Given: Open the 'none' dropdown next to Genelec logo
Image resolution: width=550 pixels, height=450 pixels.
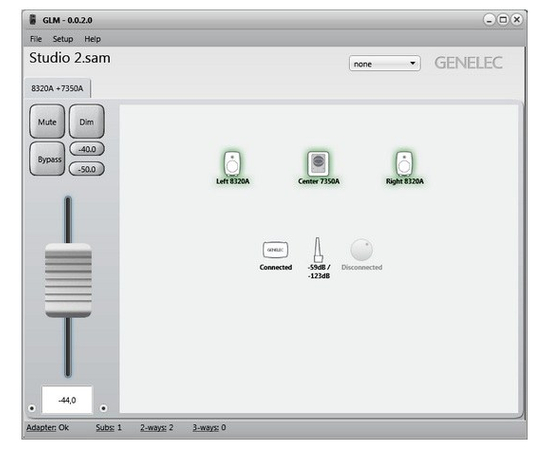Looking at the screenshot, I should pyautogui.click(x=385, y=63).
